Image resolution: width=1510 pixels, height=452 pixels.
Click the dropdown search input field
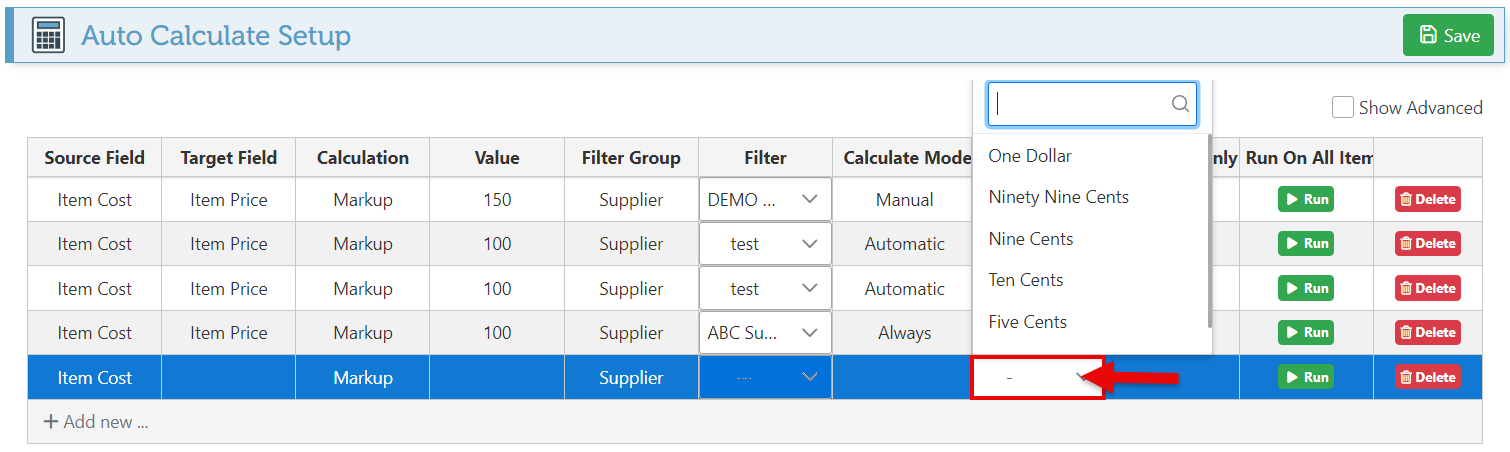[1080, 103]
